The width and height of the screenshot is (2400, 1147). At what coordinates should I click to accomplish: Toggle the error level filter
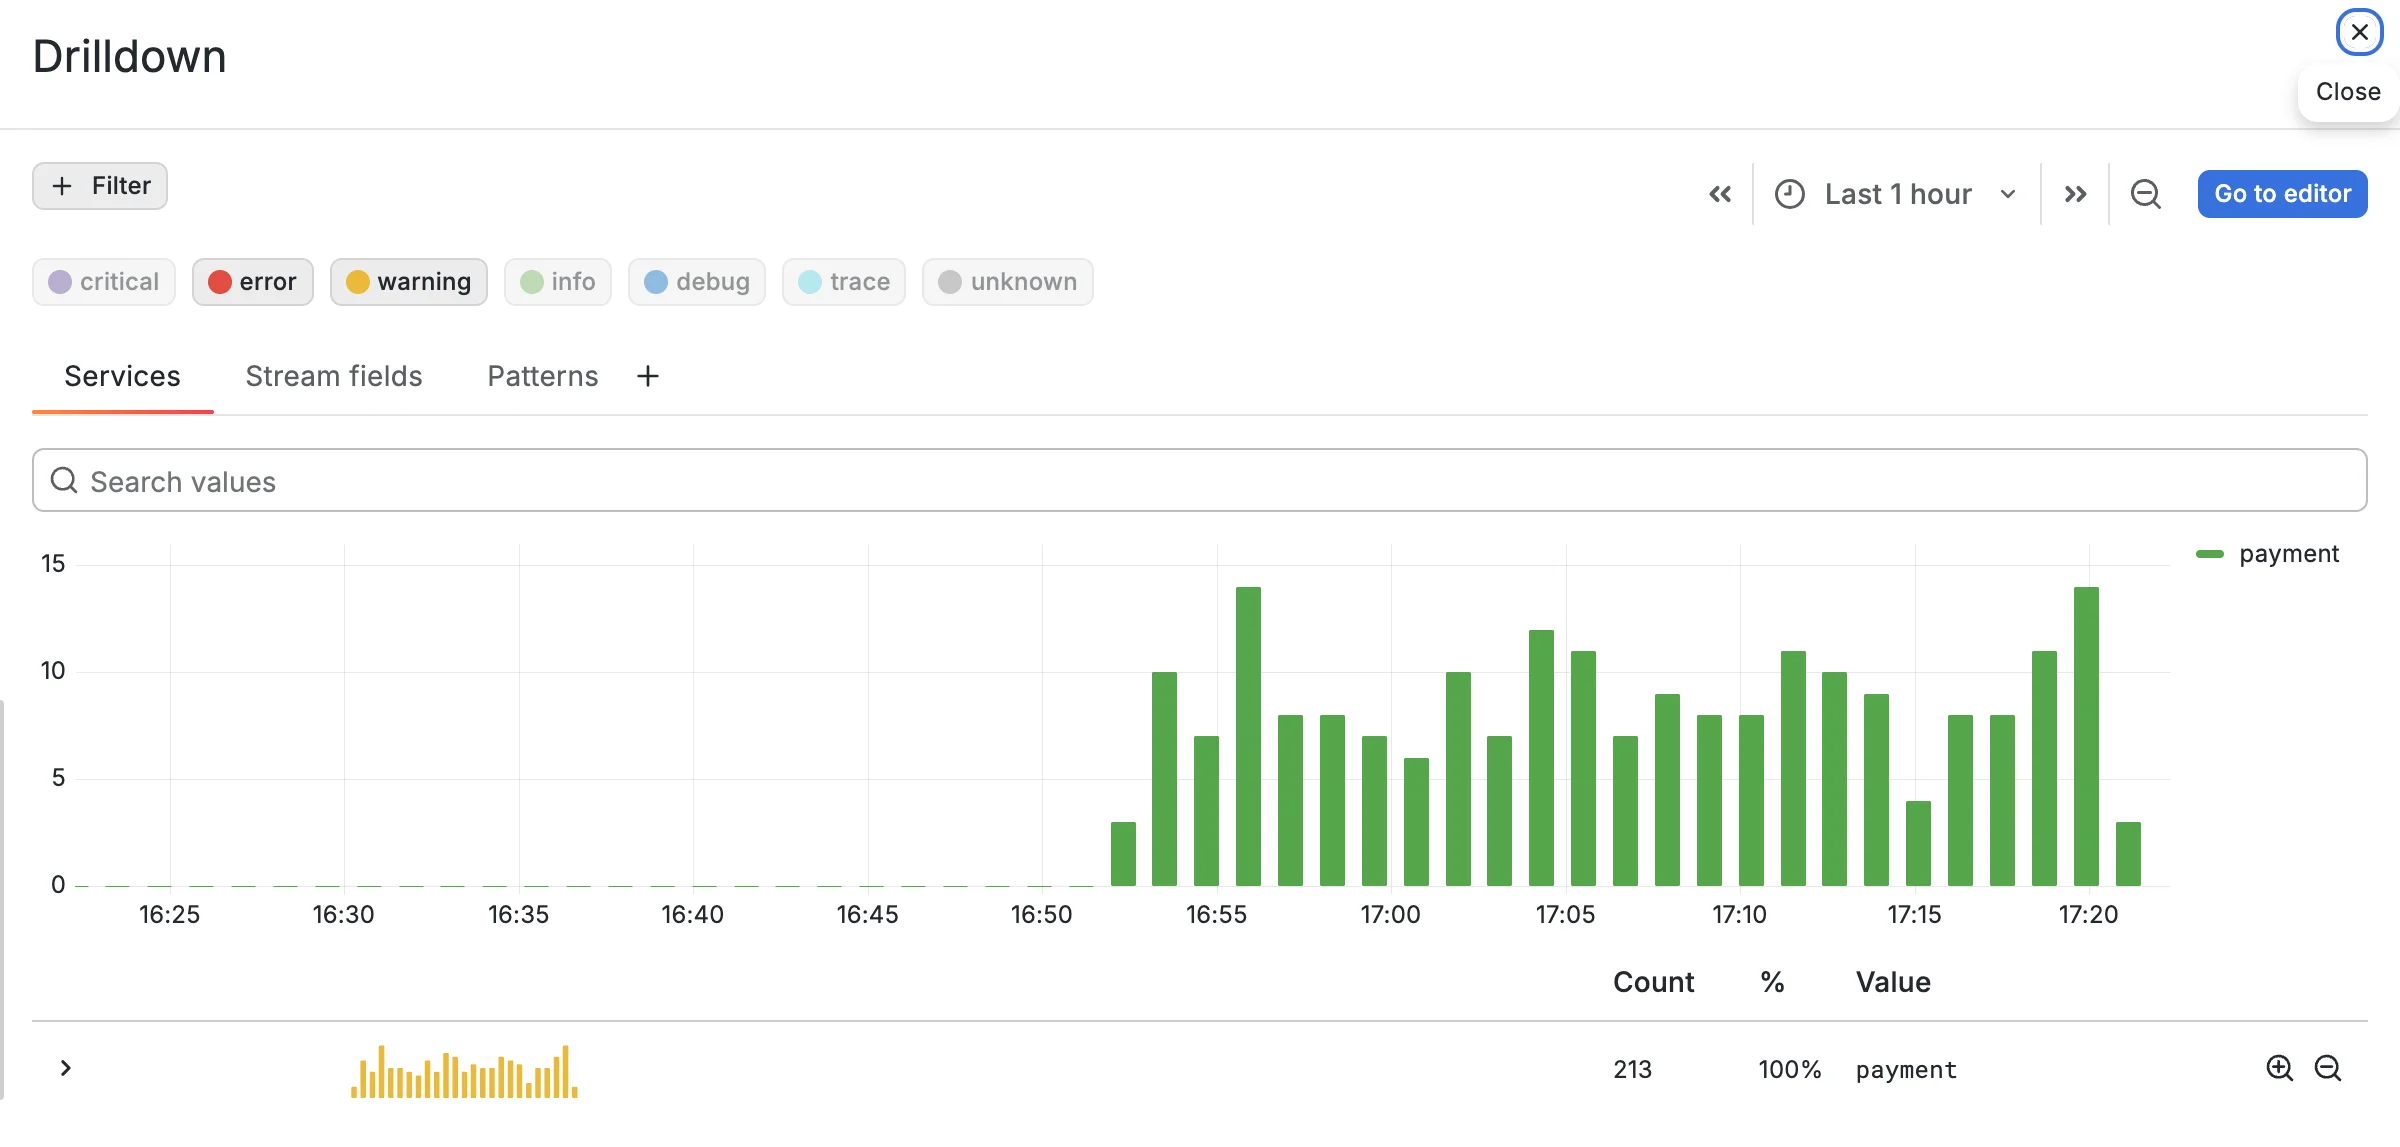point(253,282)
